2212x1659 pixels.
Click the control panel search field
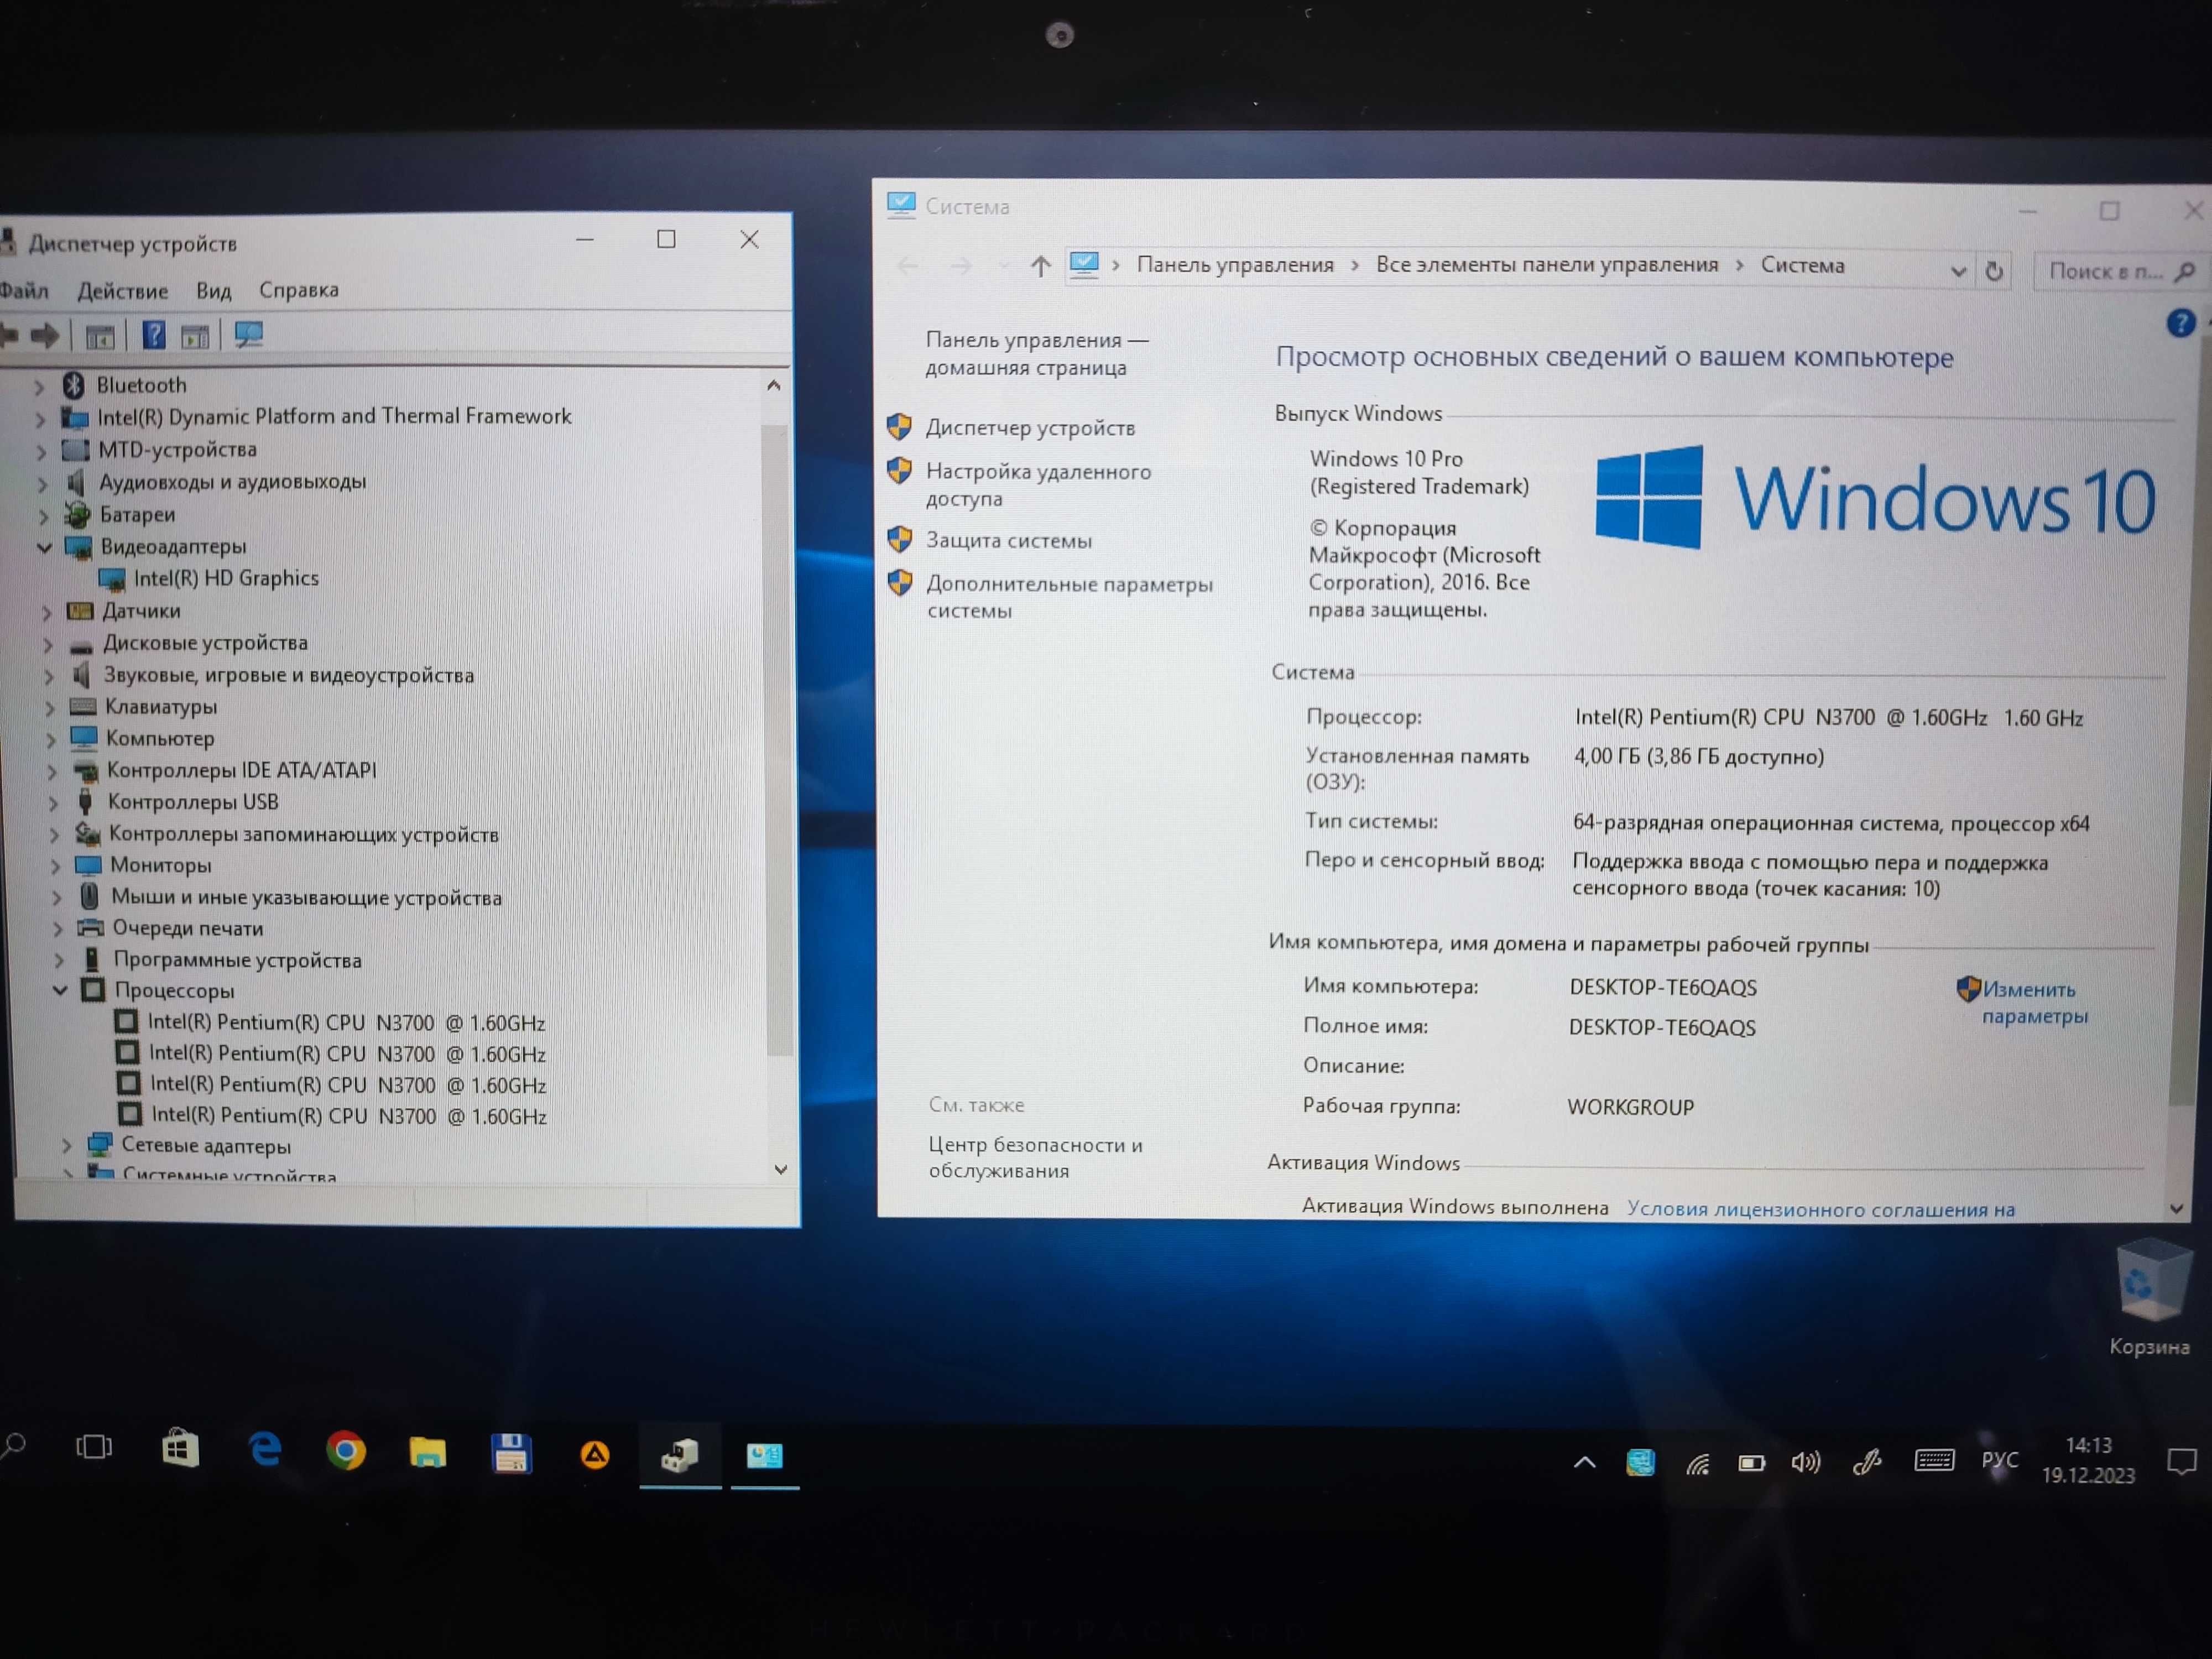(x=2120, y=271)
